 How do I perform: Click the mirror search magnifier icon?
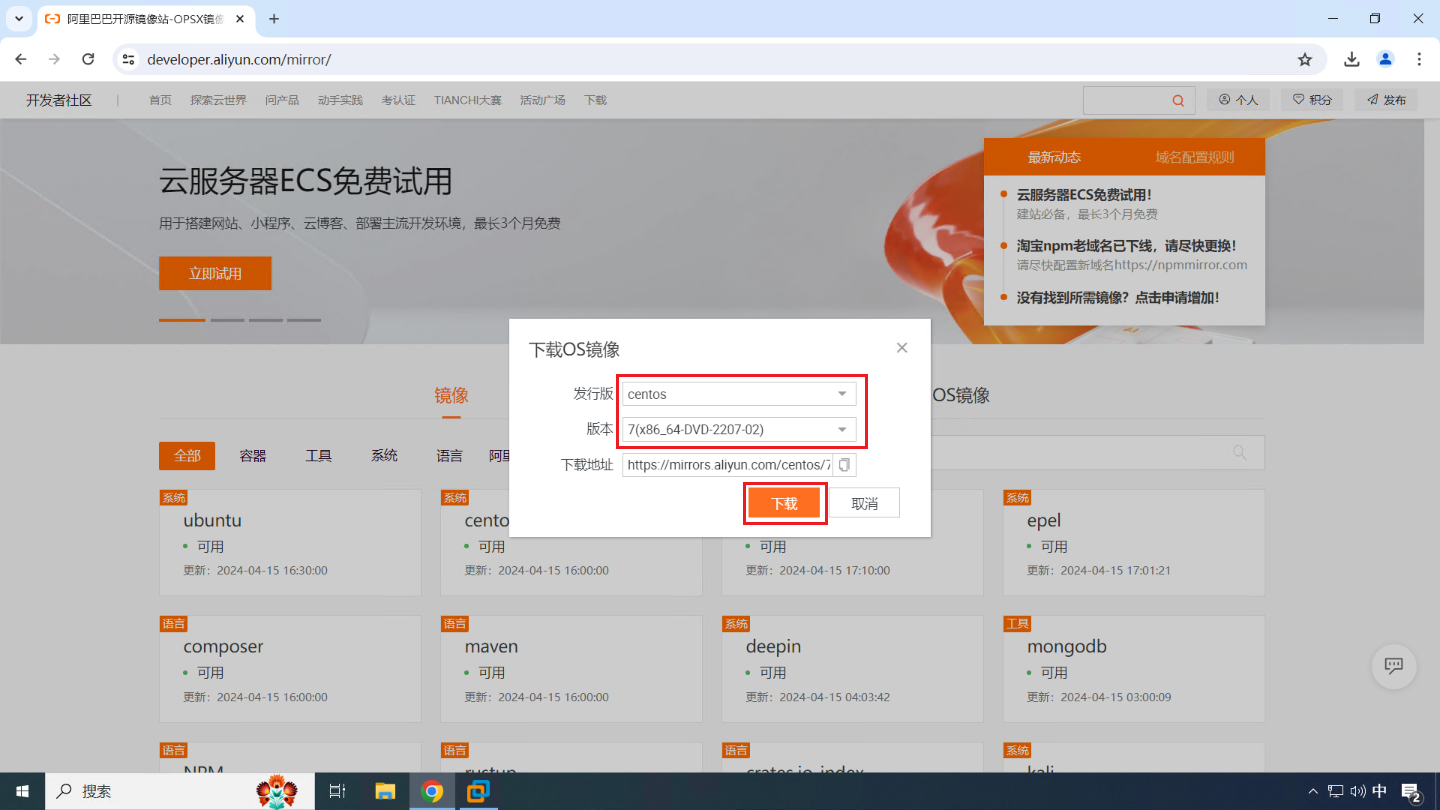coord(1240,453)
